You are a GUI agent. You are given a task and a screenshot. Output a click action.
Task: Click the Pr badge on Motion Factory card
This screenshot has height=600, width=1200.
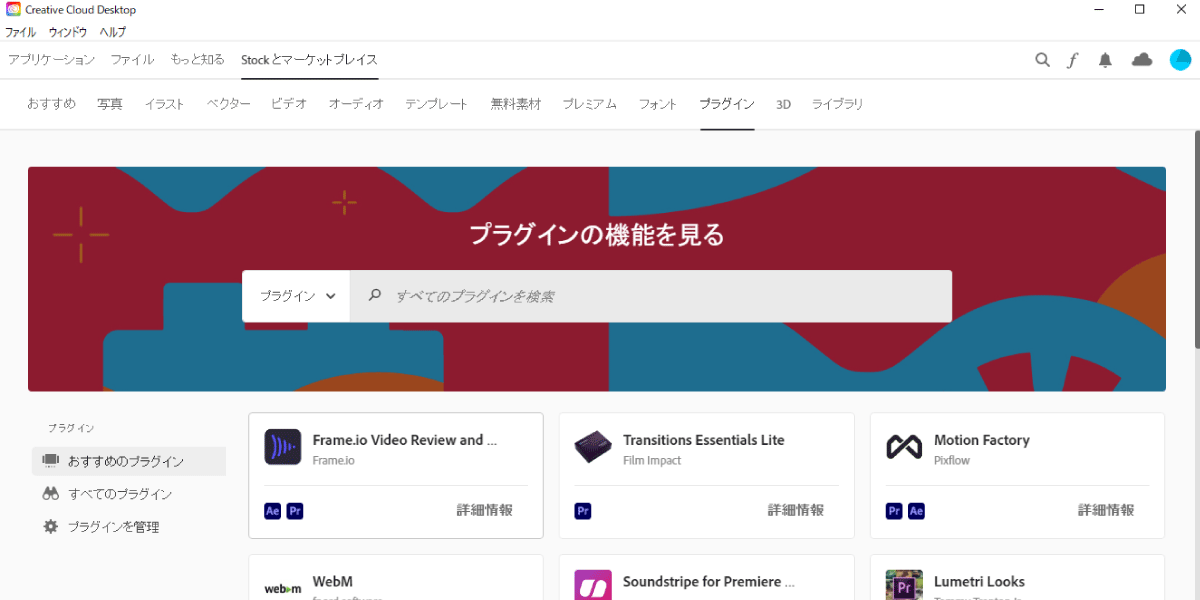(894, 511)
